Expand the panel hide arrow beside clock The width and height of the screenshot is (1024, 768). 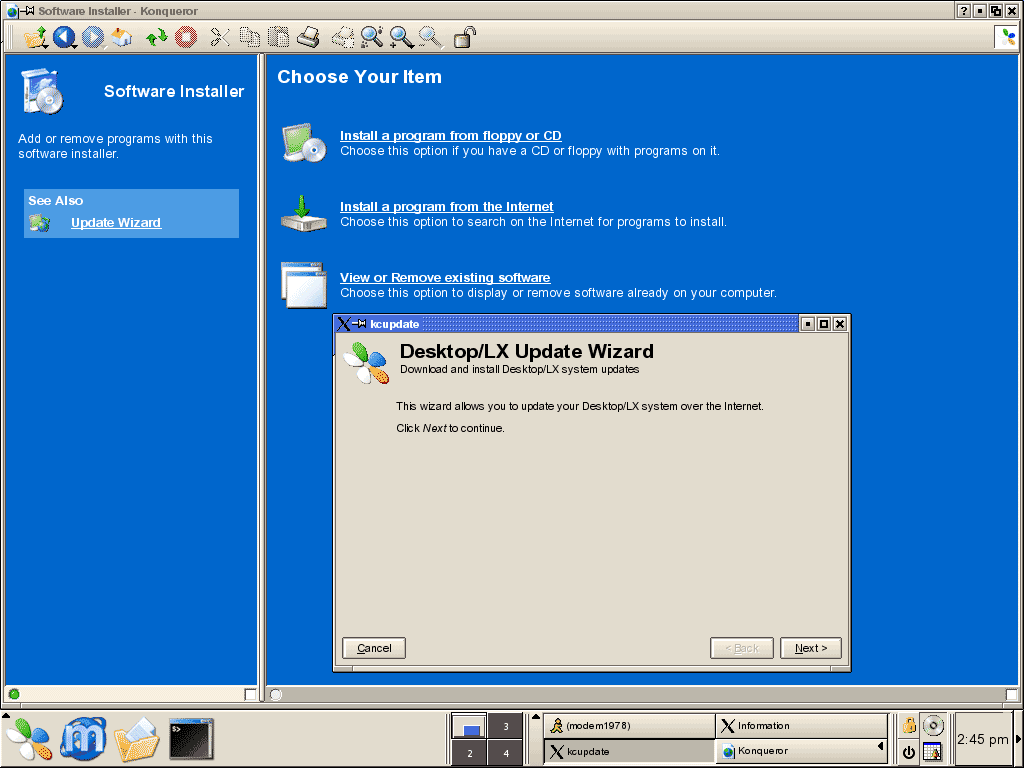click(x=1018, y=740)
